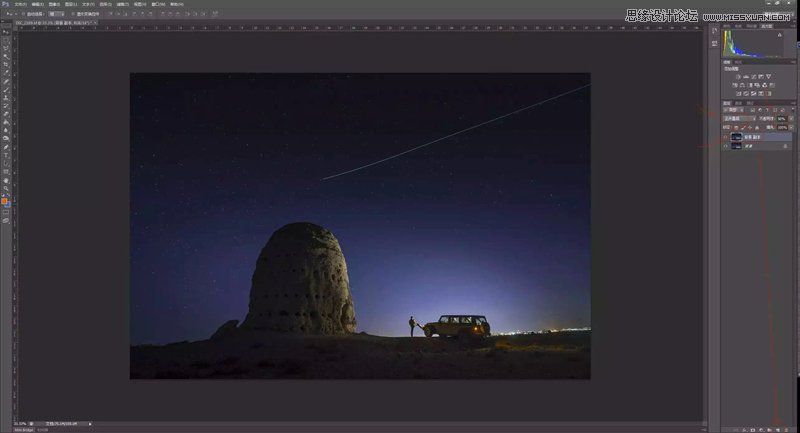Select the Blur tool
This screenshot has height=433, width=800.
pyautogui.click(x=6, y=130)
